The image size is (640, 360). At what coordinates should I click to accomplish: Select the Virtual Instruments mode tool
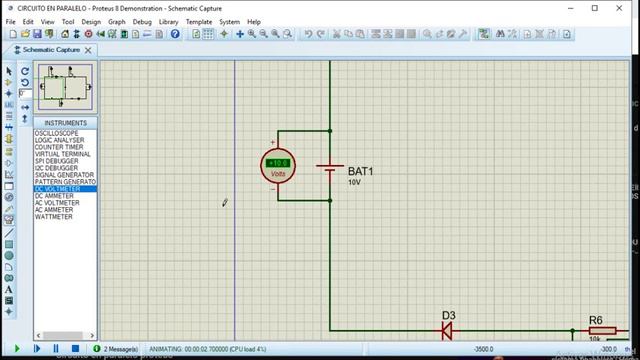(x=9, y=220)
